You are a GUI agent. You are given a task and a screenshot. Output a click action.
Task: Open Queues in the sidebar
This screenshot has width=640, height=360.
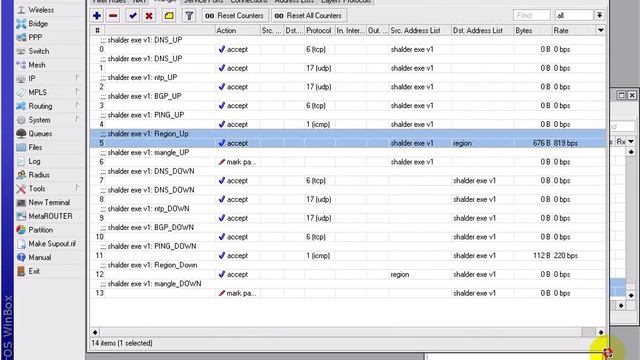(x=40, y=133)
